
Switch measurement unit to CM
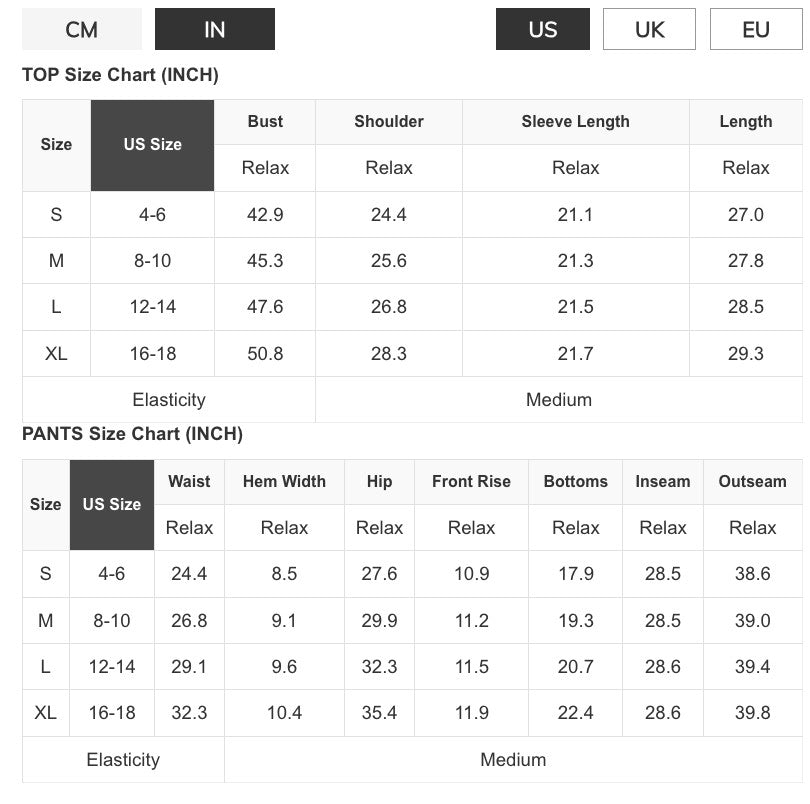(82, 29)
